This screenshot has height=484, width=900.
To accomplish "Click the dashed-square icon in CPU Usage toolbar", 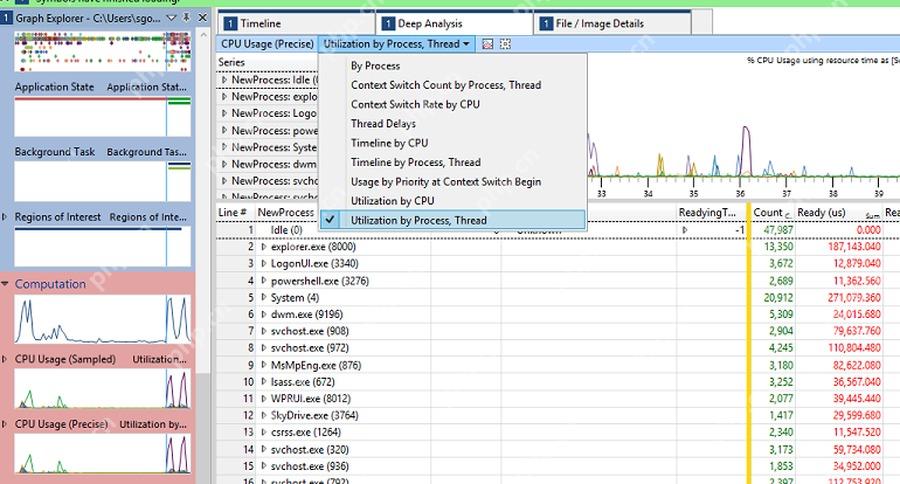I will click(x=505, y=44).
